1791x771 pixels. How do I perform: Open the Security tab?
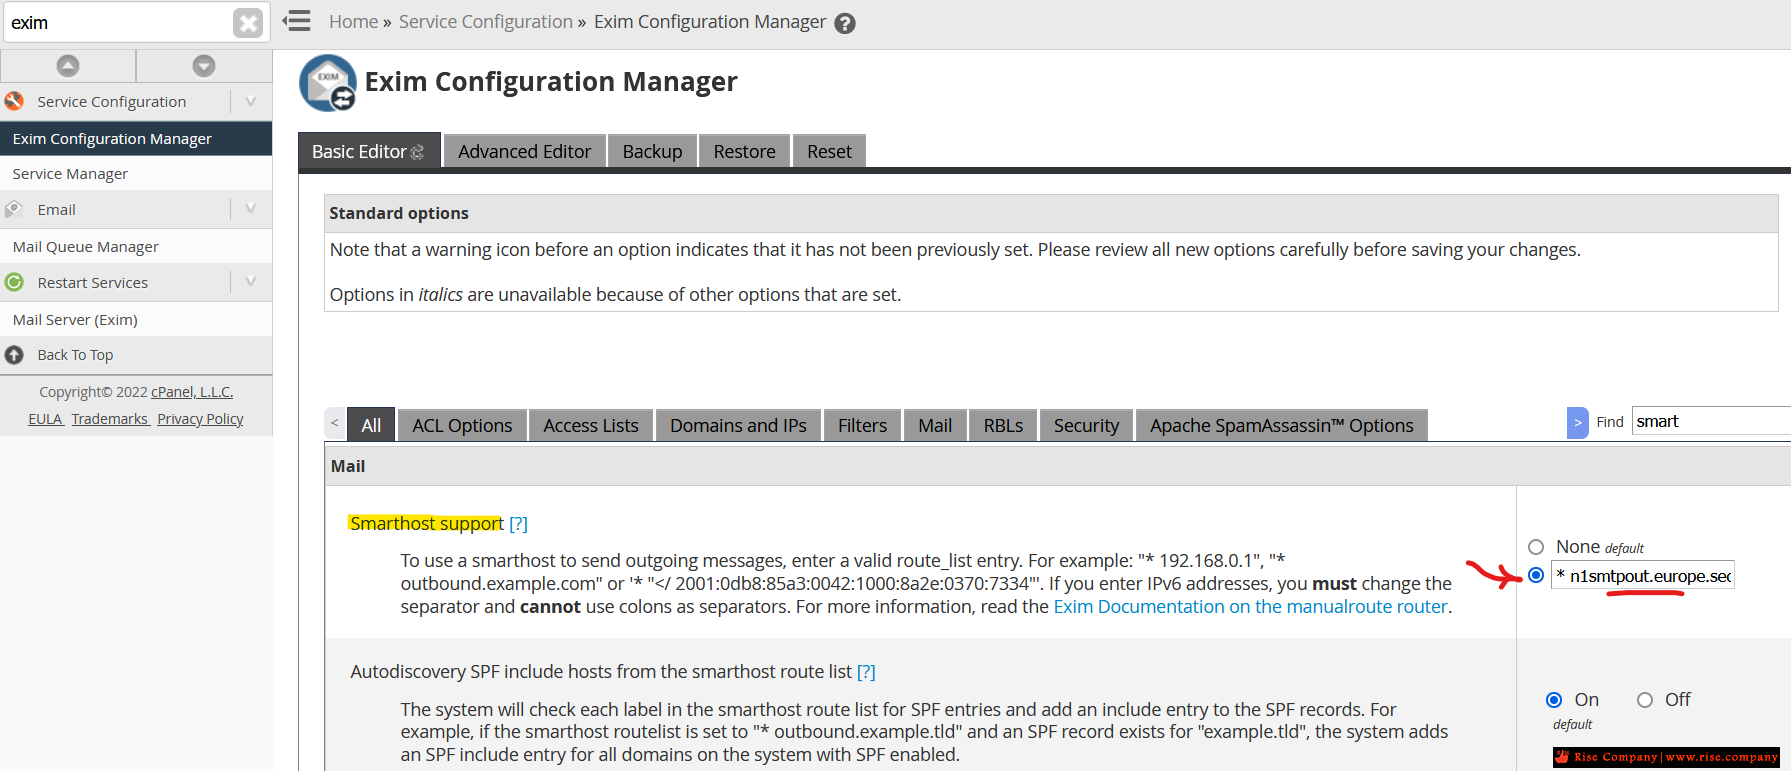point(1086,425)
